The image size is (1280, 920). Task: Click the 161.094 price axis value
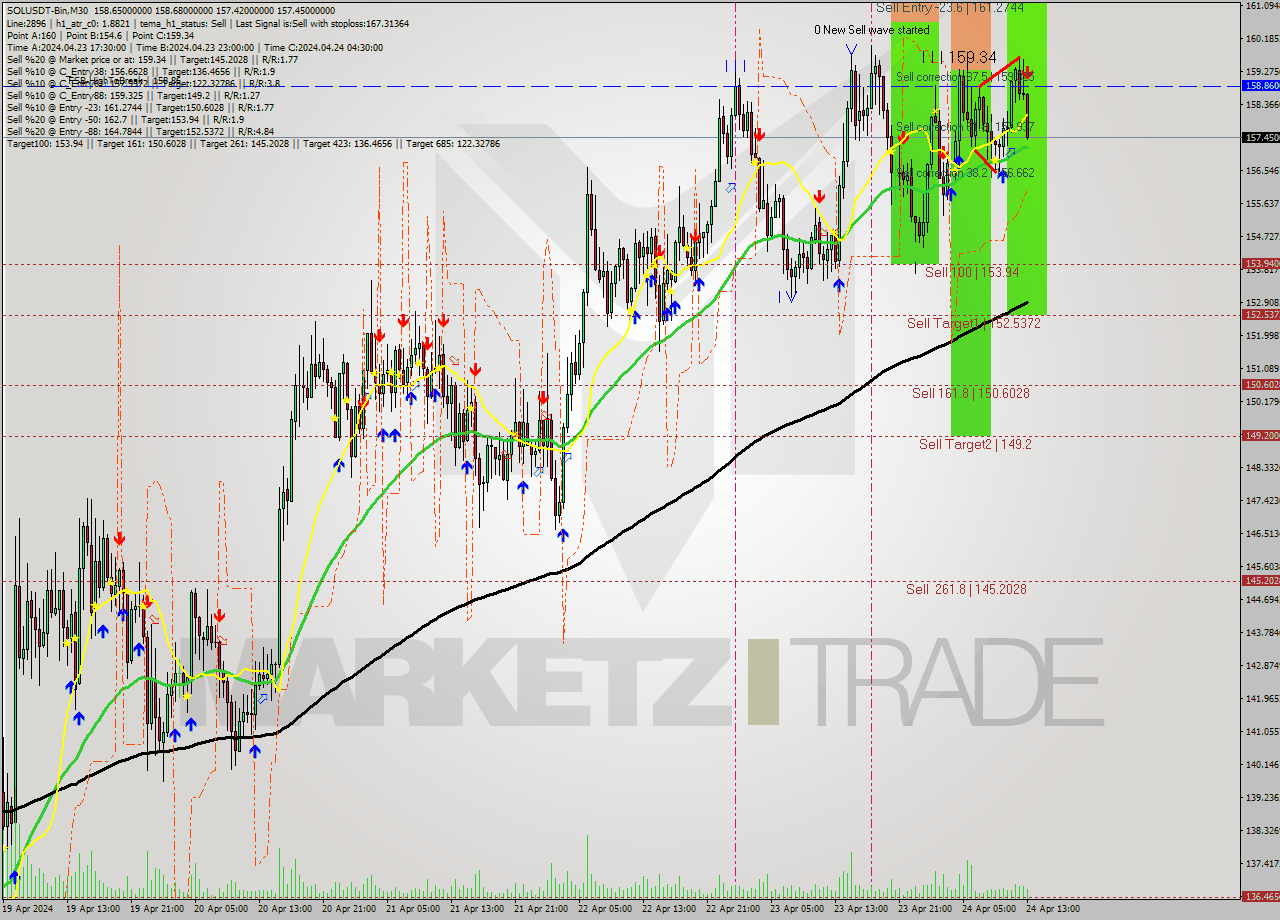tap(1263, 6)
